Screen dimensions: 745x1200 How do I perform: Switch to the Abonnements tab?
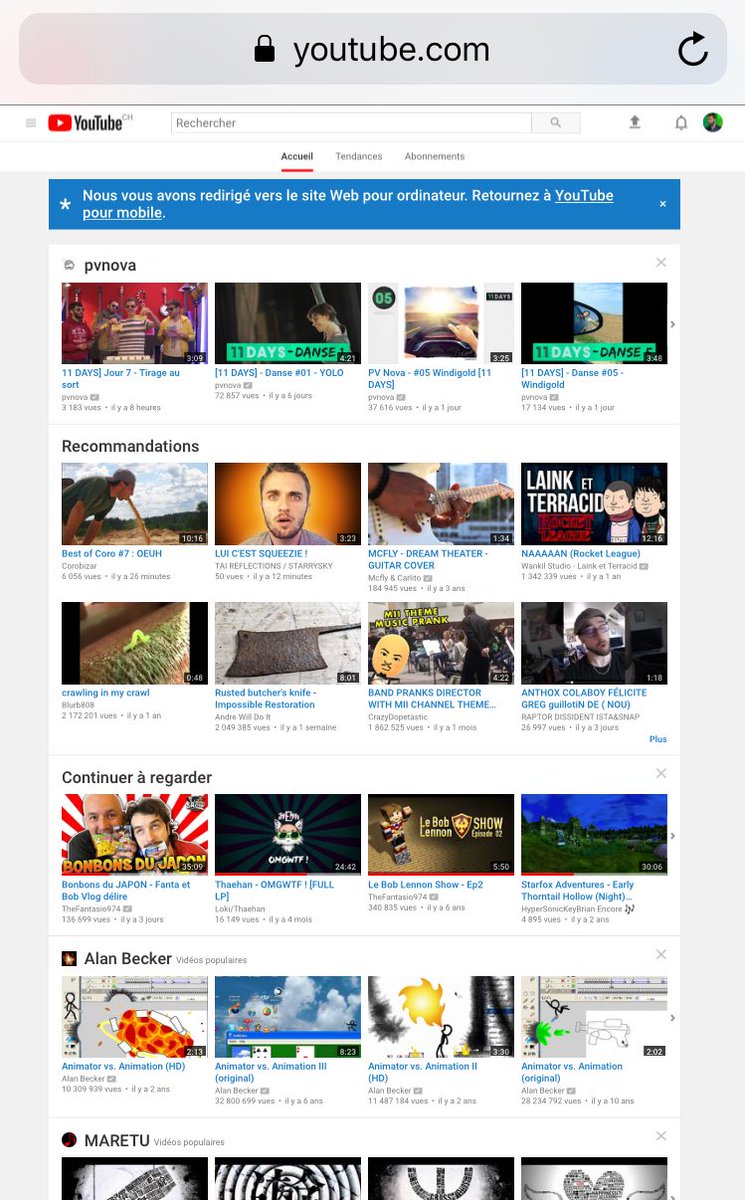(x=435, y=156)
